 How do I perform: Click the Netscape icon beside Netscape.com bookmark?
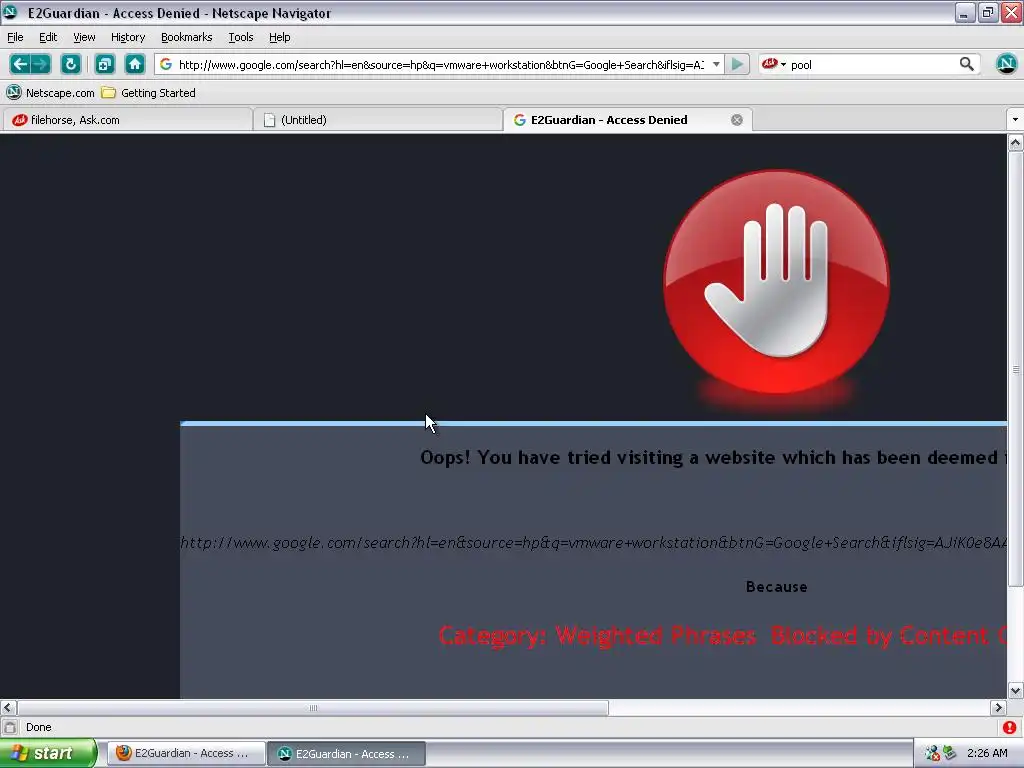tap(14, 93)
